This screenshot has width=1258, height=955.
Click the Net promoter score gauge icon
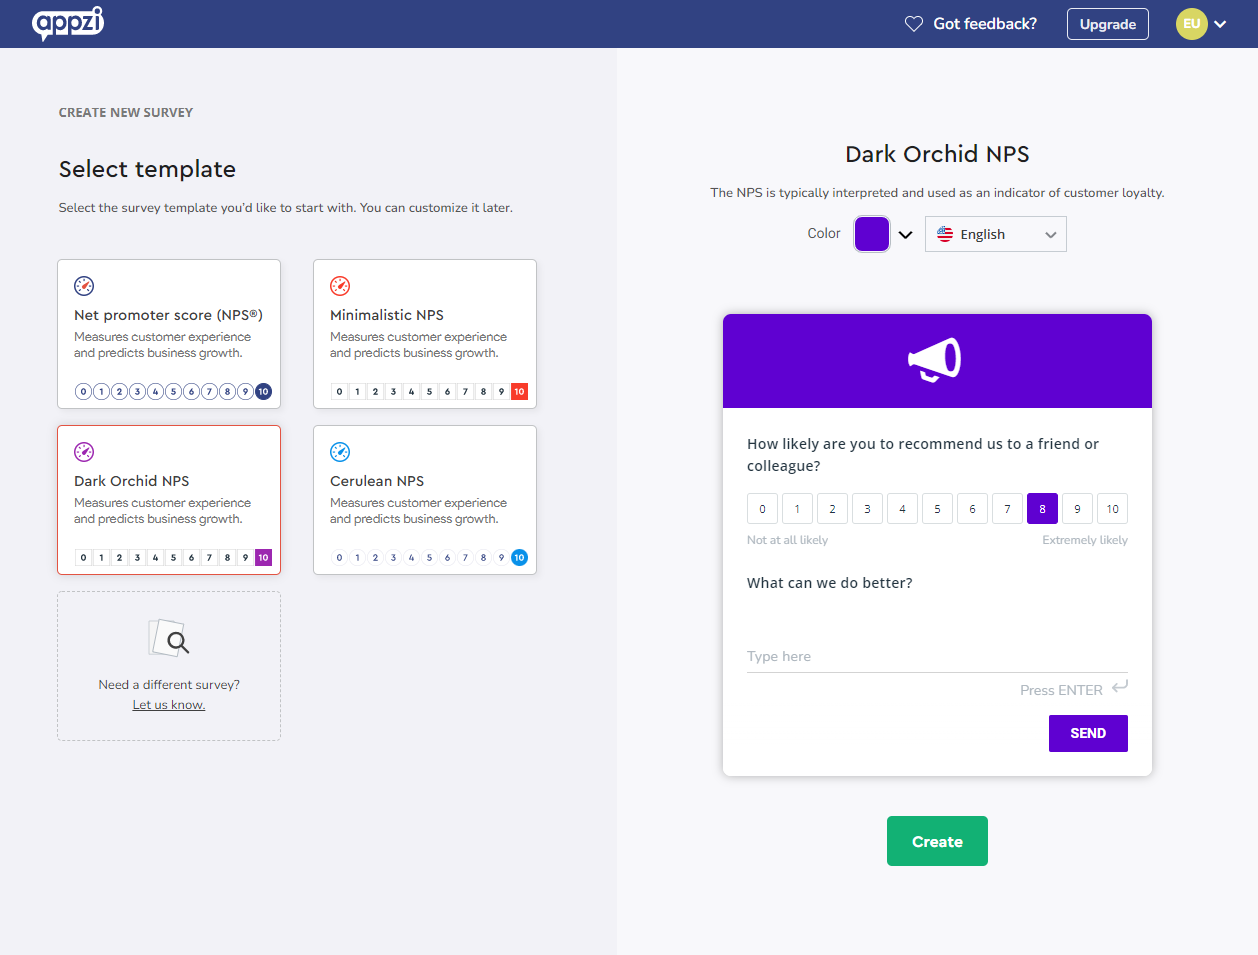(x=84, y=286)
